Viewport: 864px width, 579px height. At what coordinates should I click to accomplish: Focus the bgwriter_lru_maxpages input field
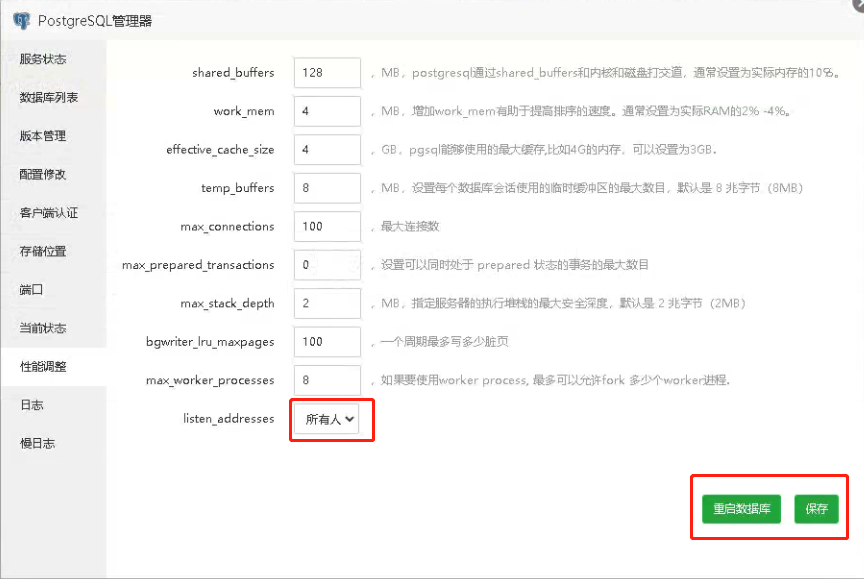(x=327, y=342)
